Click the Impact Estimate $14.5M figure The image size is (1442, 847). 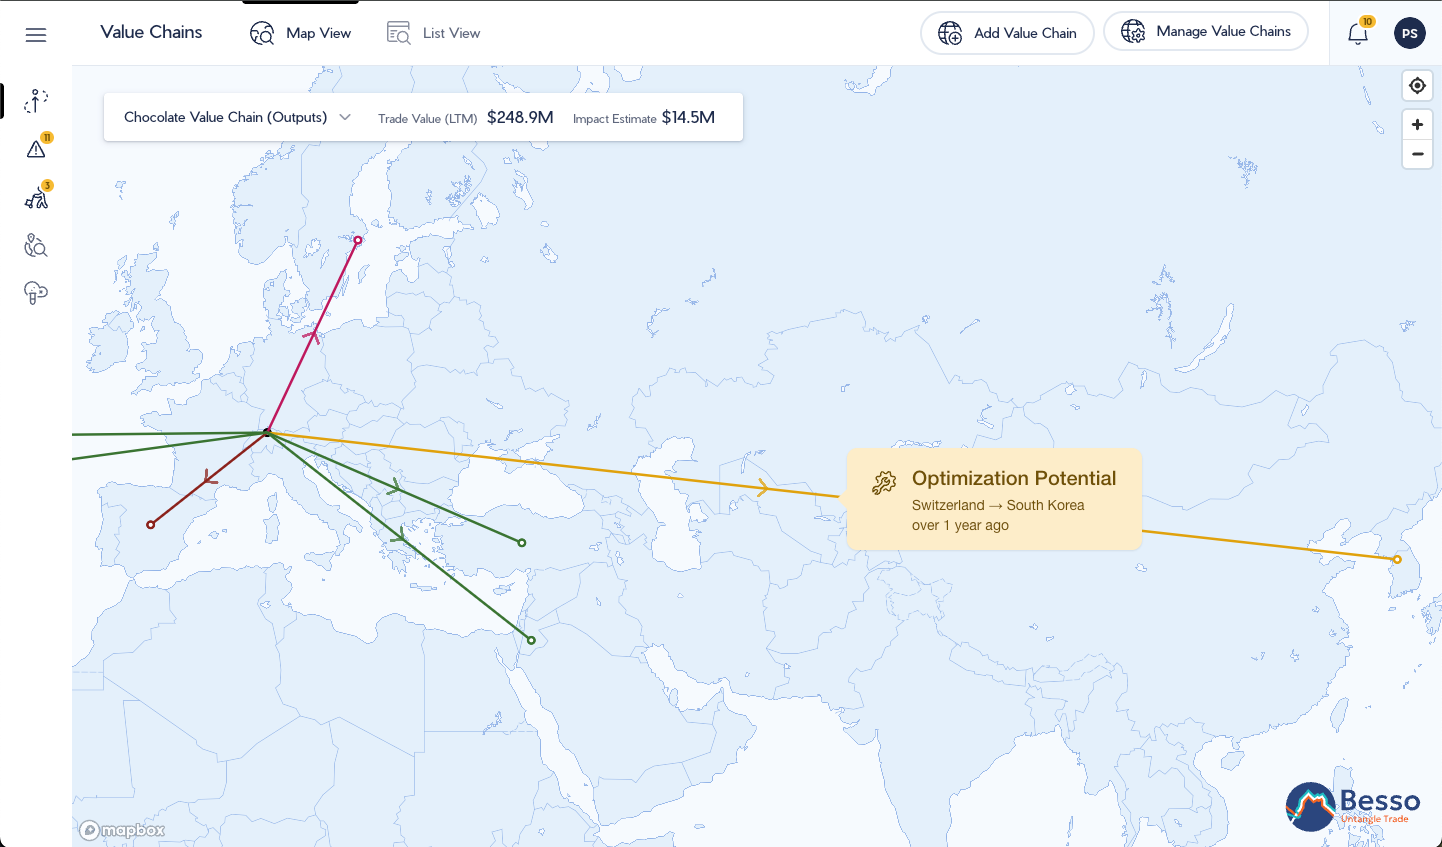[x=688, y=117]
